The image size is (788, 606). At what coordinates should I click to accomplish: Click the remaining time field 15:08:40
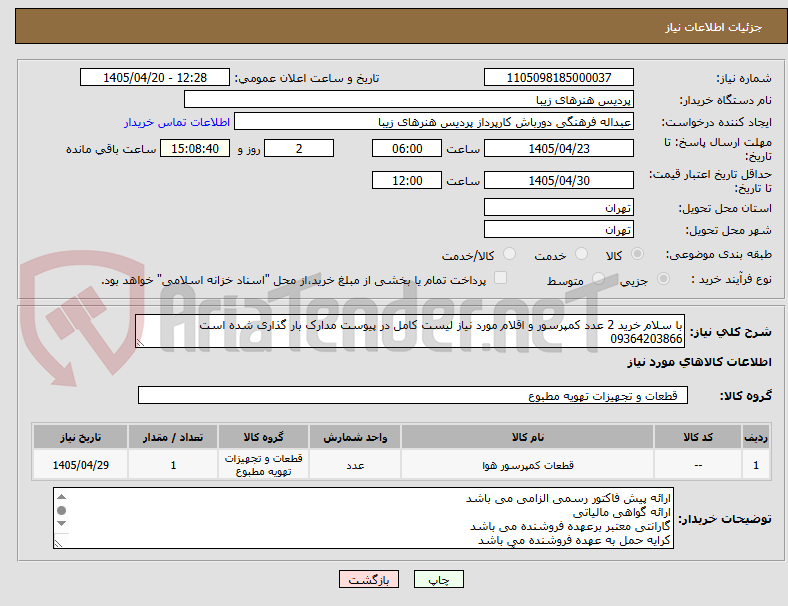(195, 148)
